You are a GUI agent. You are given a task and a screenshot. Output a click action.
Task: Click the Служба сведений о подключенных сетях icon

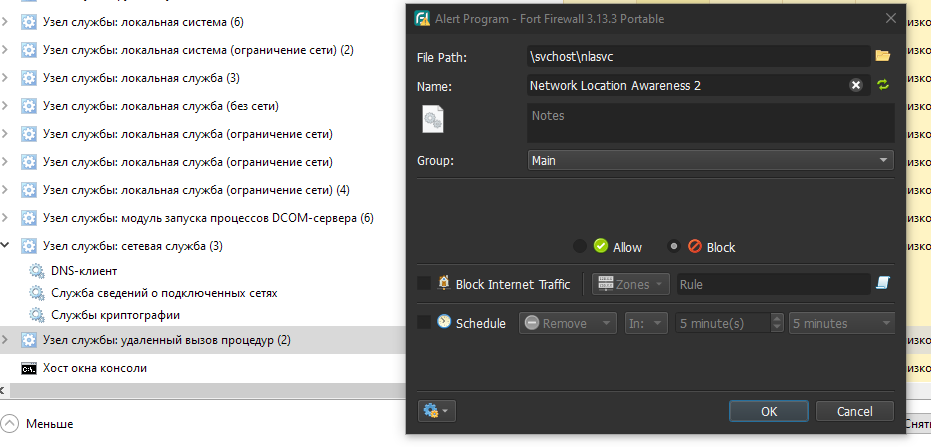(37, 293)
